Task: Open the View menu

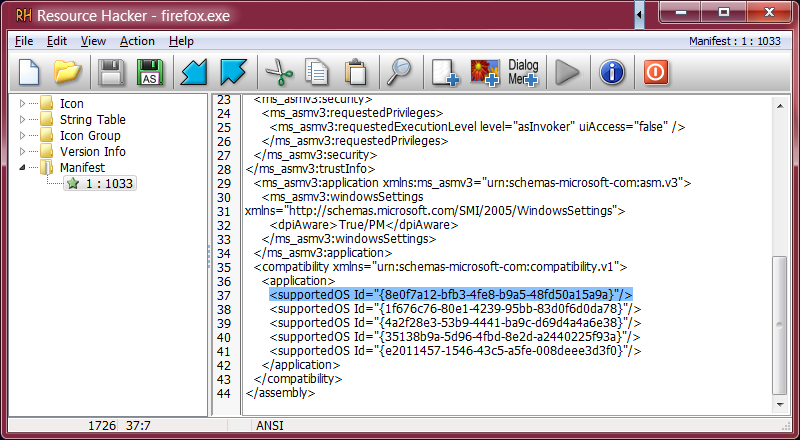Action: tap(93, 41)
